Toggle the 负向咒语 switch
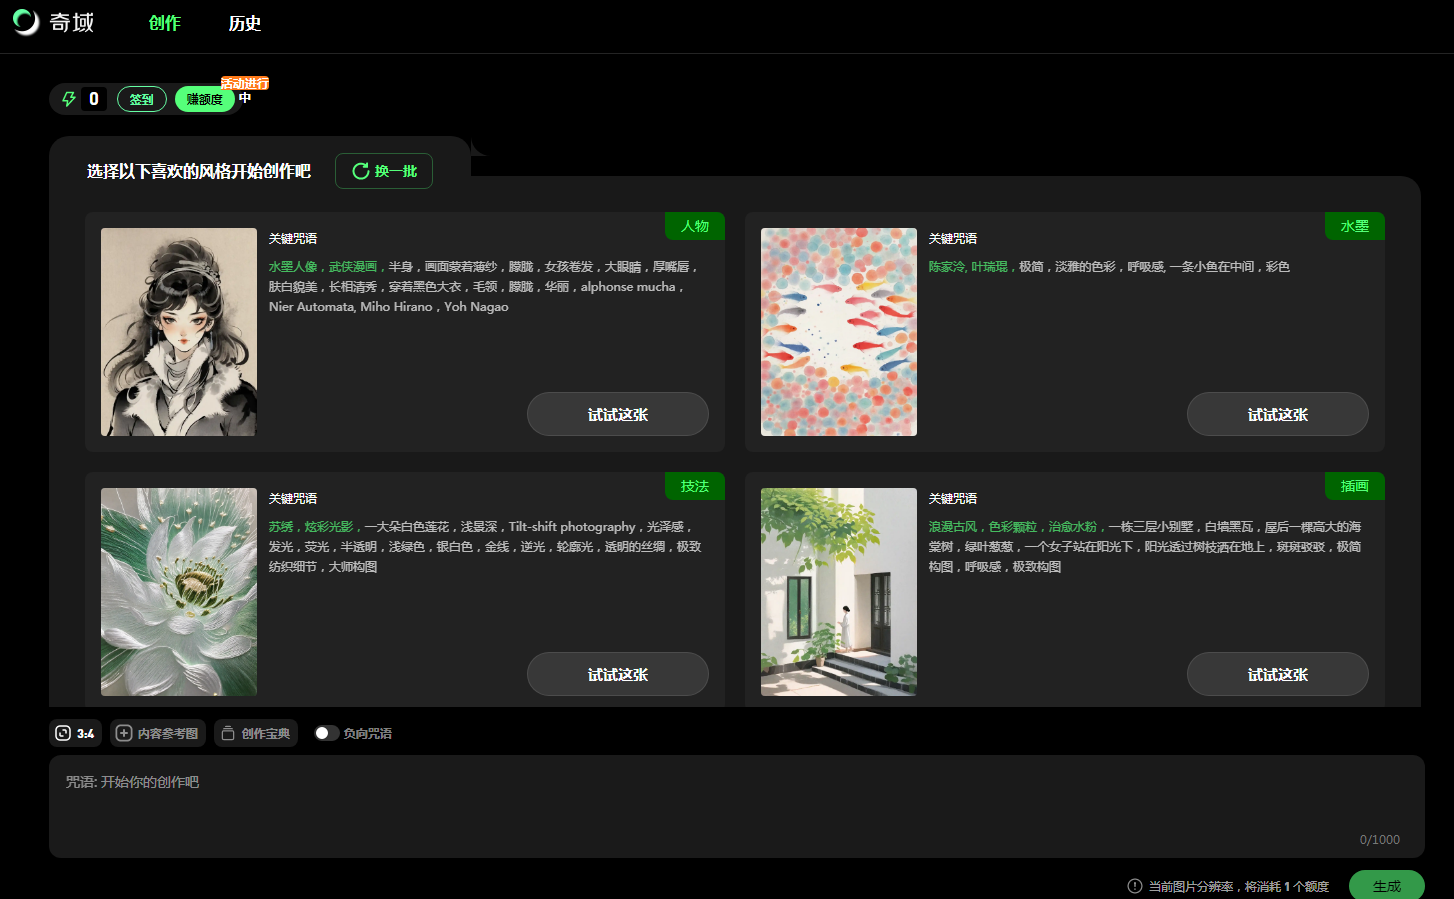Image resolution: width=1454 pixels, height=899 pixels. point(326,733)
